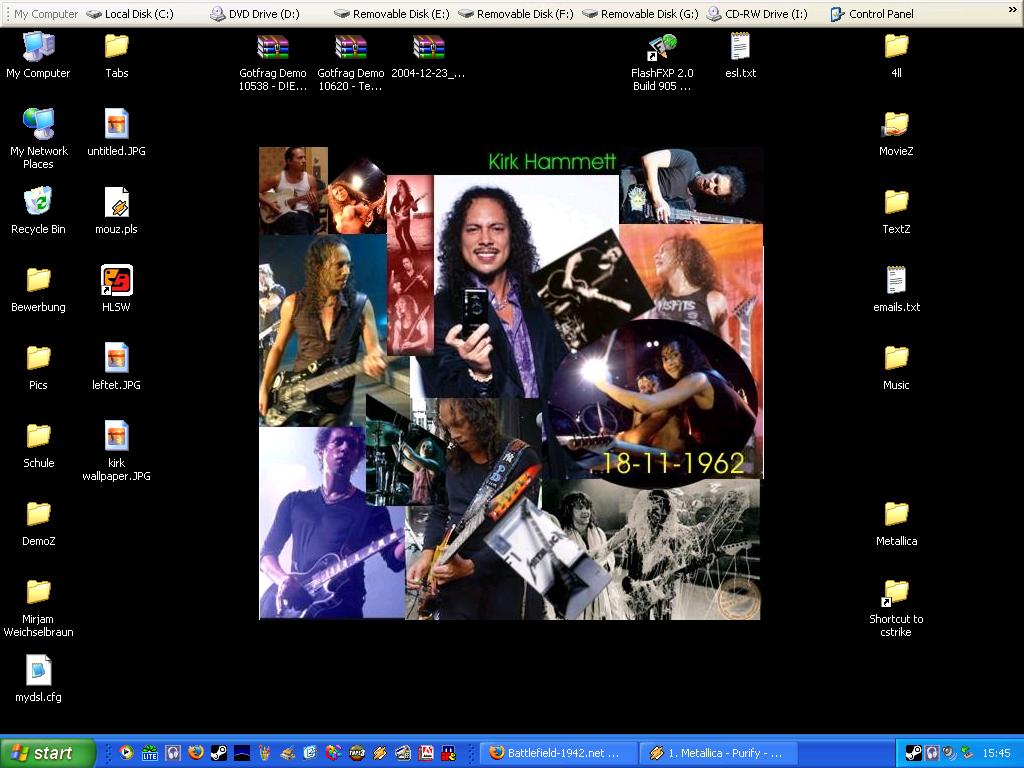The width and height of the screenshot is (1024, 768).
Task: Open volume control from tray speaker icon
Action: click(949, 753)
